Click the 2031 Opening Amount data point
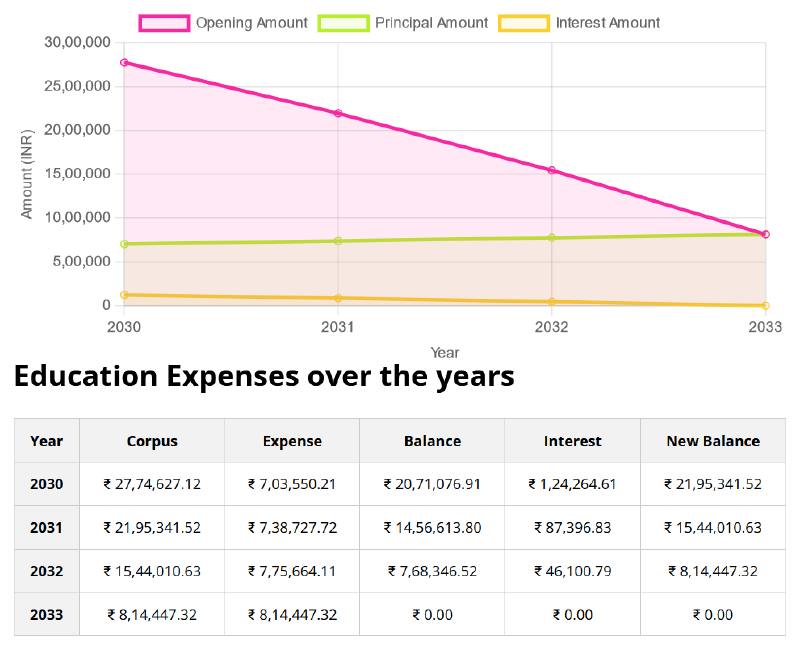 point(338,113)
